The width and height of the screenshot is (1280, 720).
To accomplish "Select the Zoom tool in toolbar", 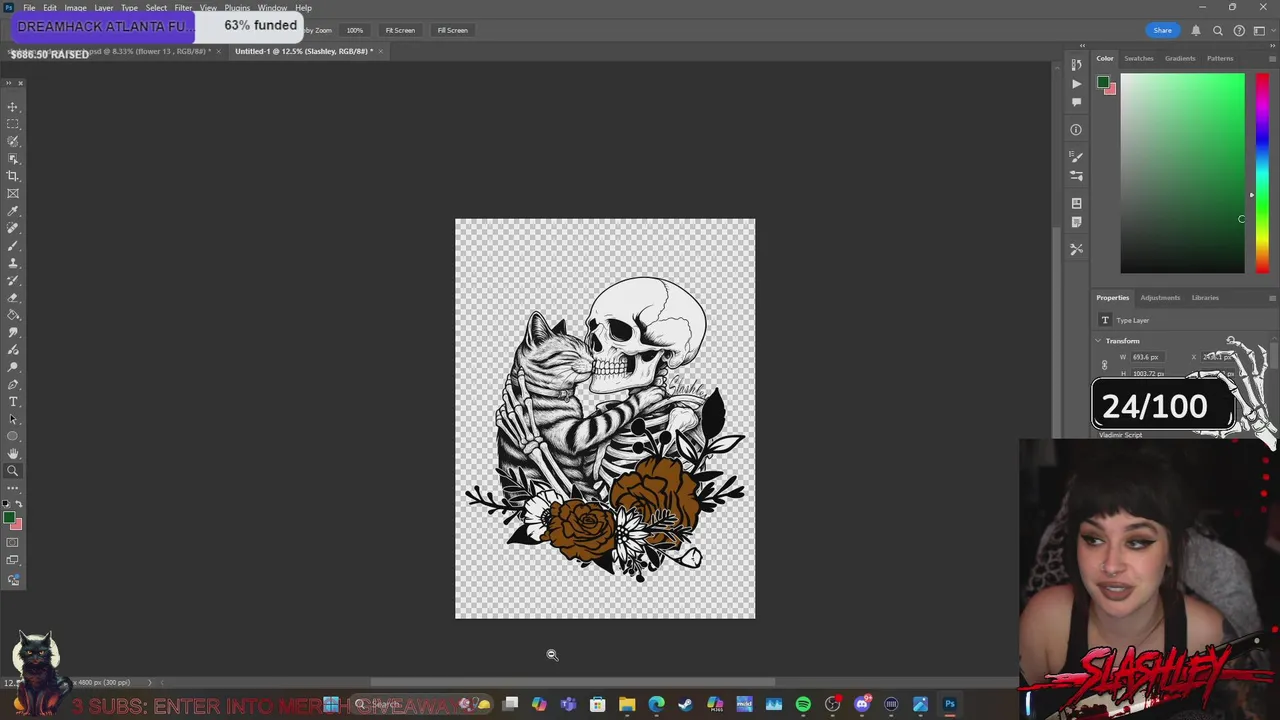I will tap(13, 471).
